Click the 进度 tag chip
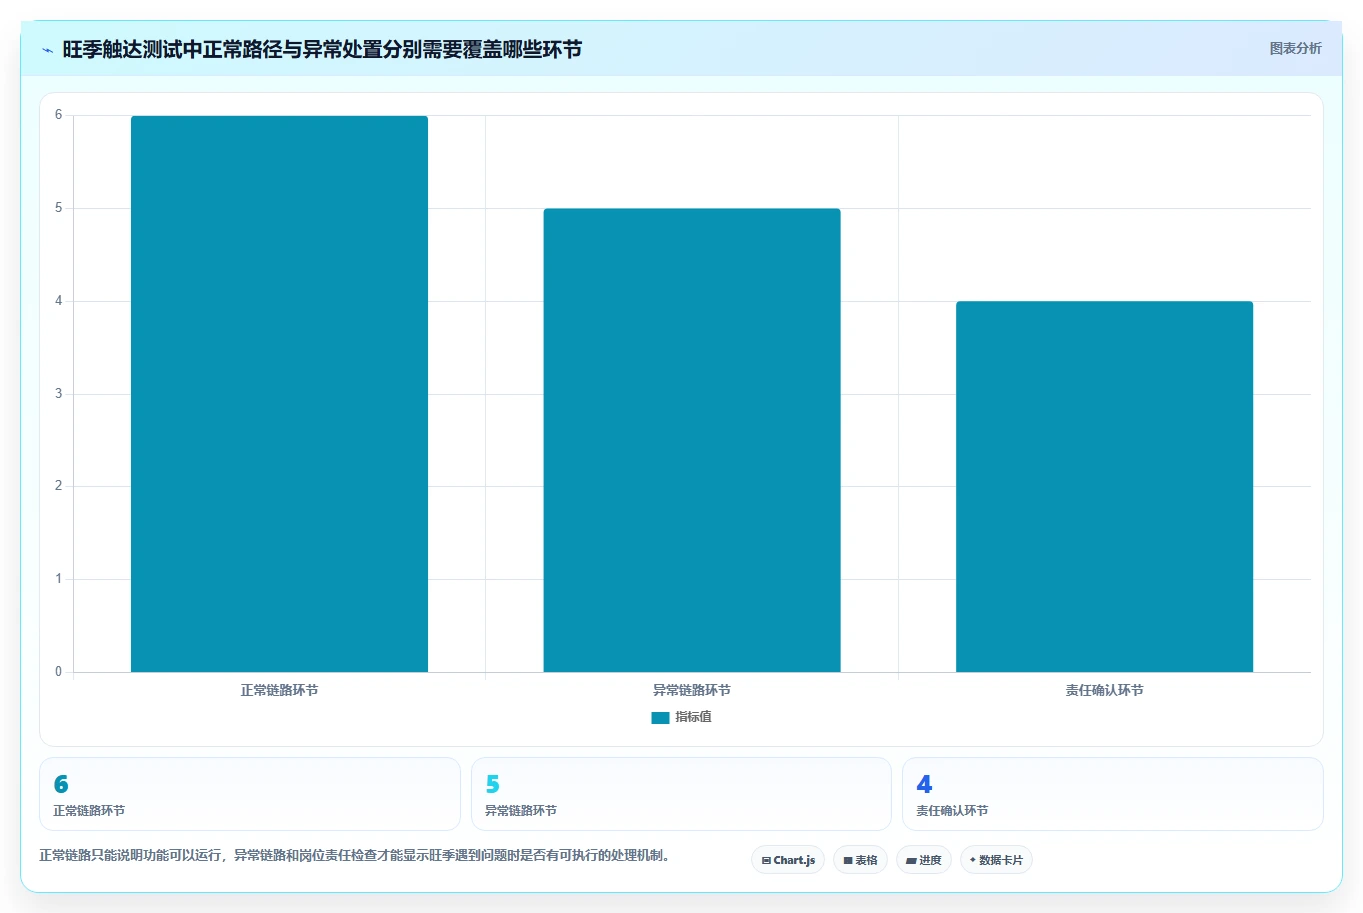Screen dimensions: 1363x913 point(924,860)
